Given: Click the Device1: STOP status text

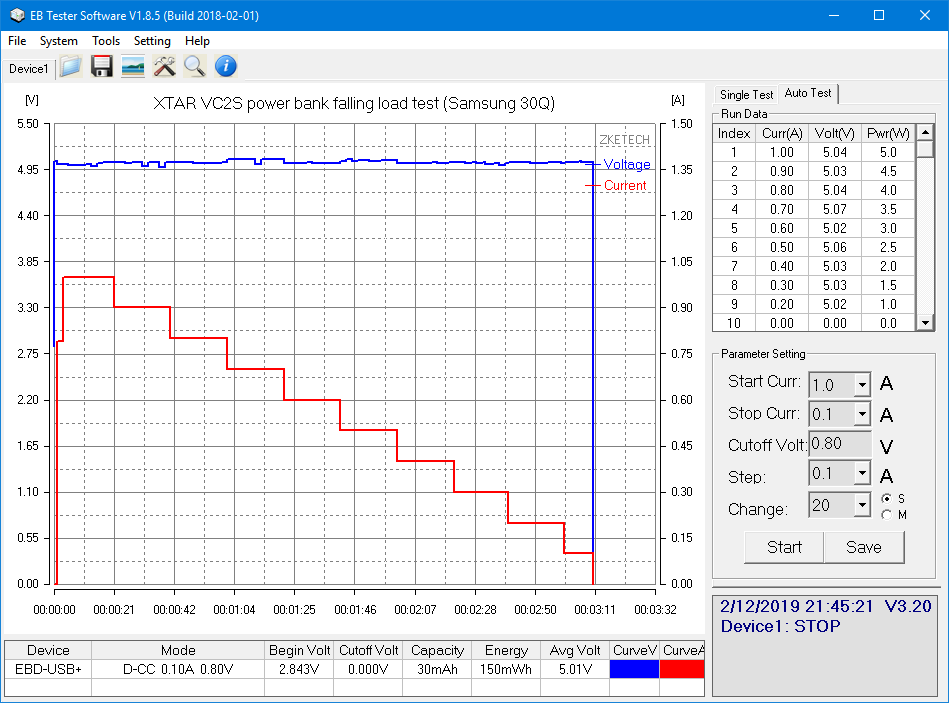Looking at the screenshot, I should click(781, 626).
